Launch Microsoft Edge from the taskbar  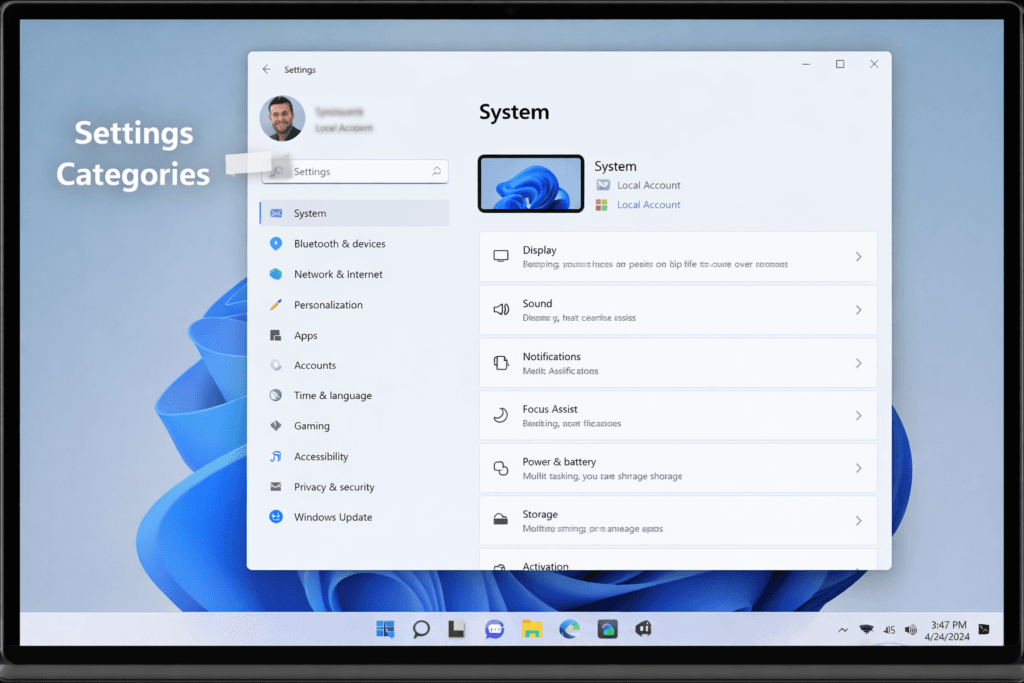(x=569, y=629)
